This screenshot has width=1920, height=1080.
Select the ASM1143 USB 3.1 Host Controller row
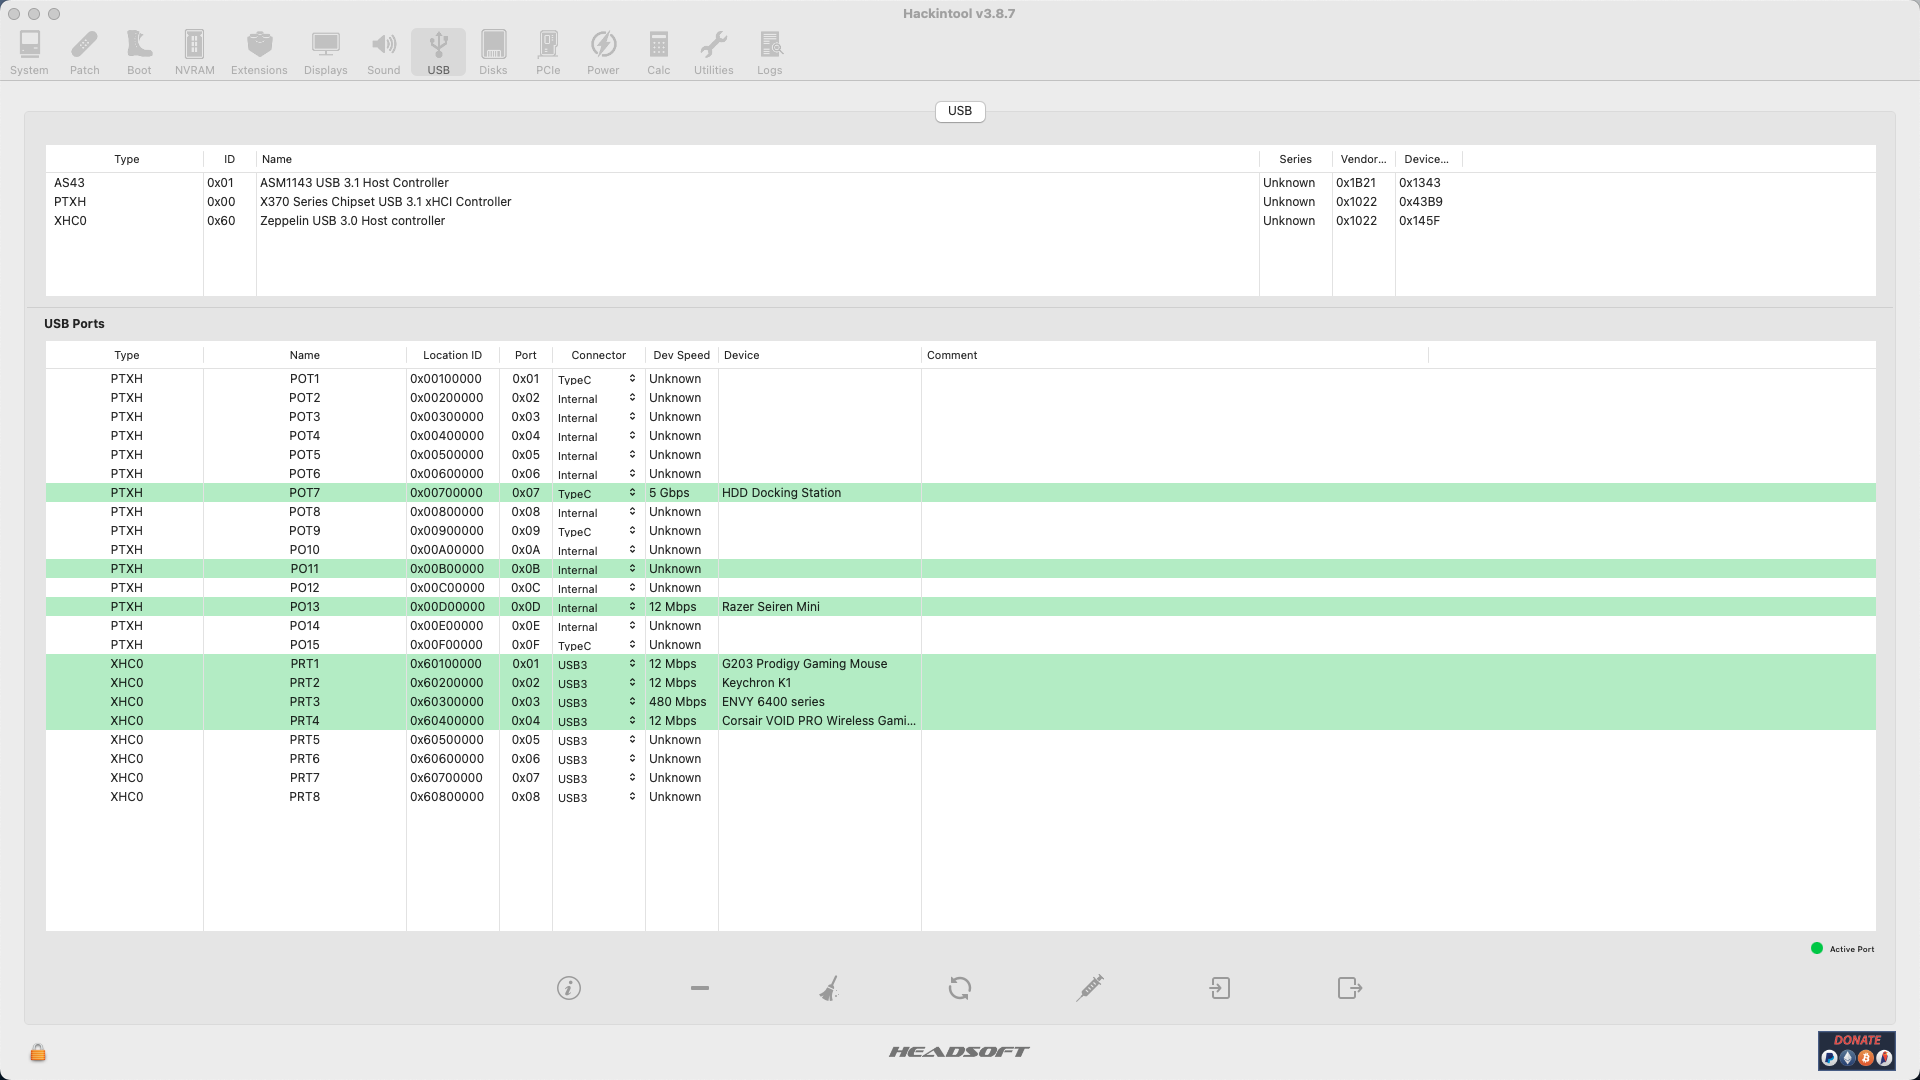coord(354,183)
